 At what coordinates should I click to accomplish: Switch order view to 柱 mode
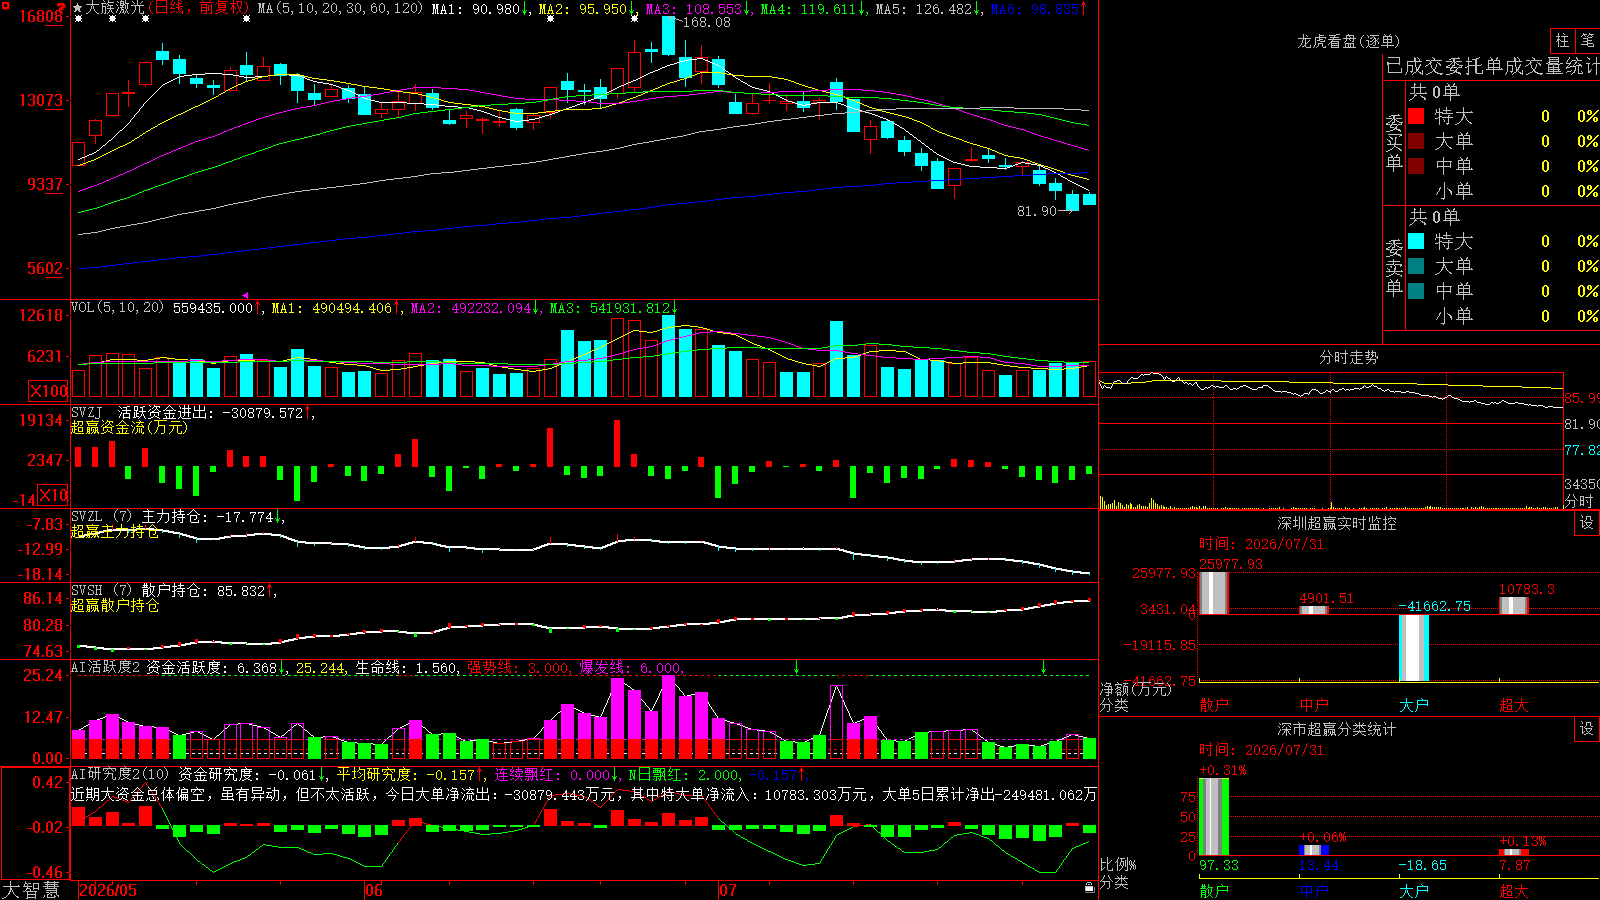tap(1562, 41)
